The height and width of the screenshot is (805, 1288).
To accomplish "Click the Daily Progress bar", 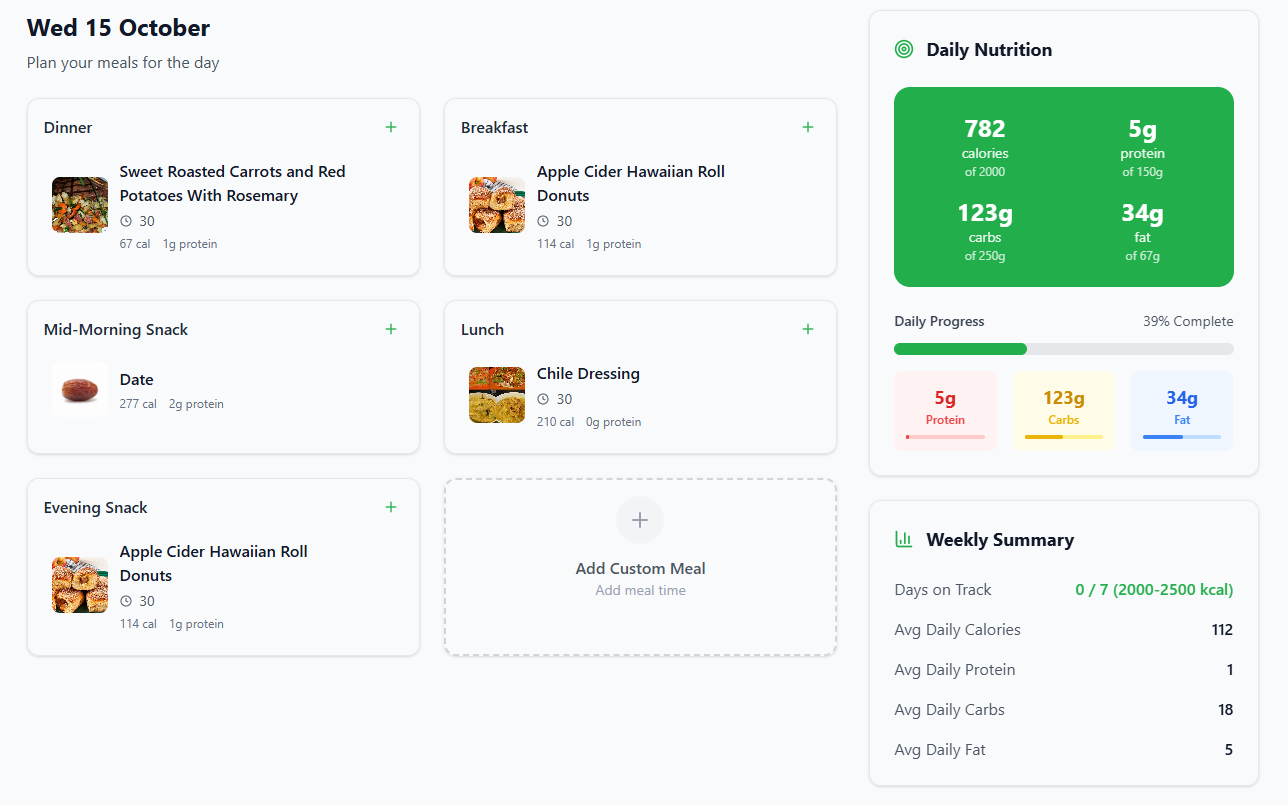I will click(1063, 349).
